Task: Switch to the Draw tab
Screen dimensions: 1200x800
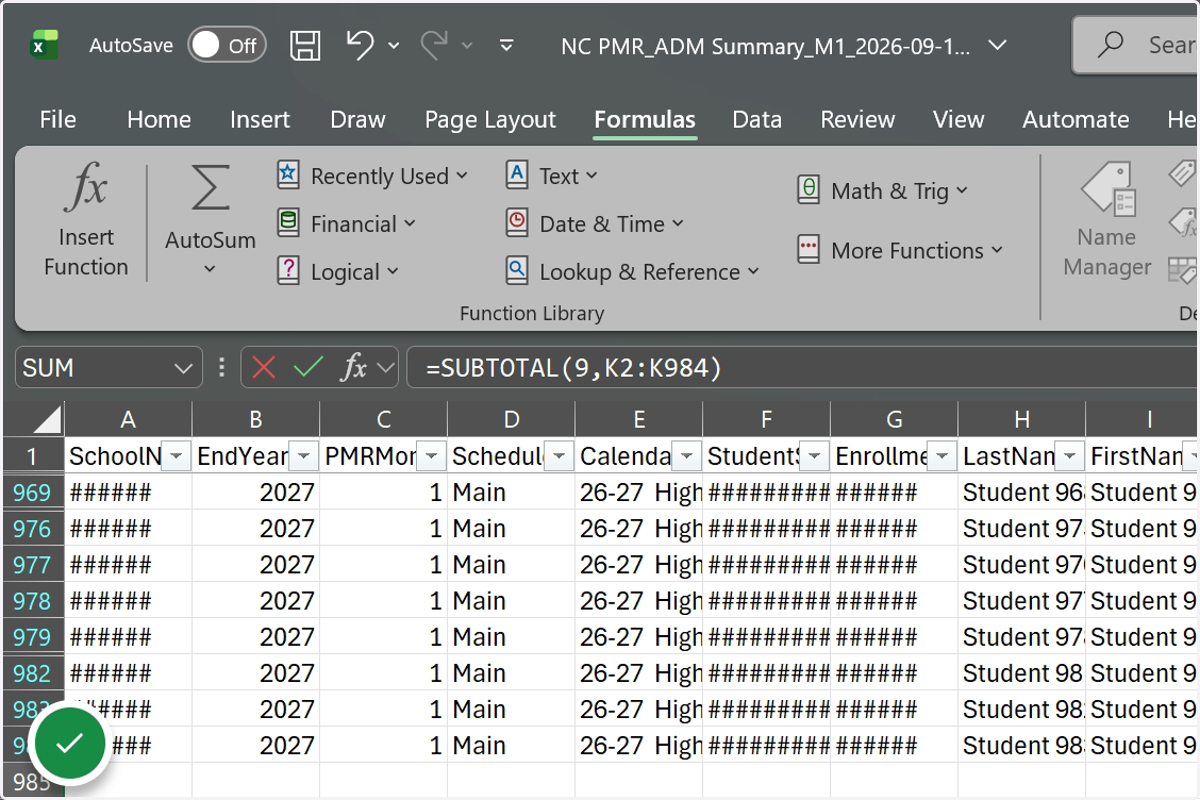Action: pyautogui.click(x=358, y=120)
